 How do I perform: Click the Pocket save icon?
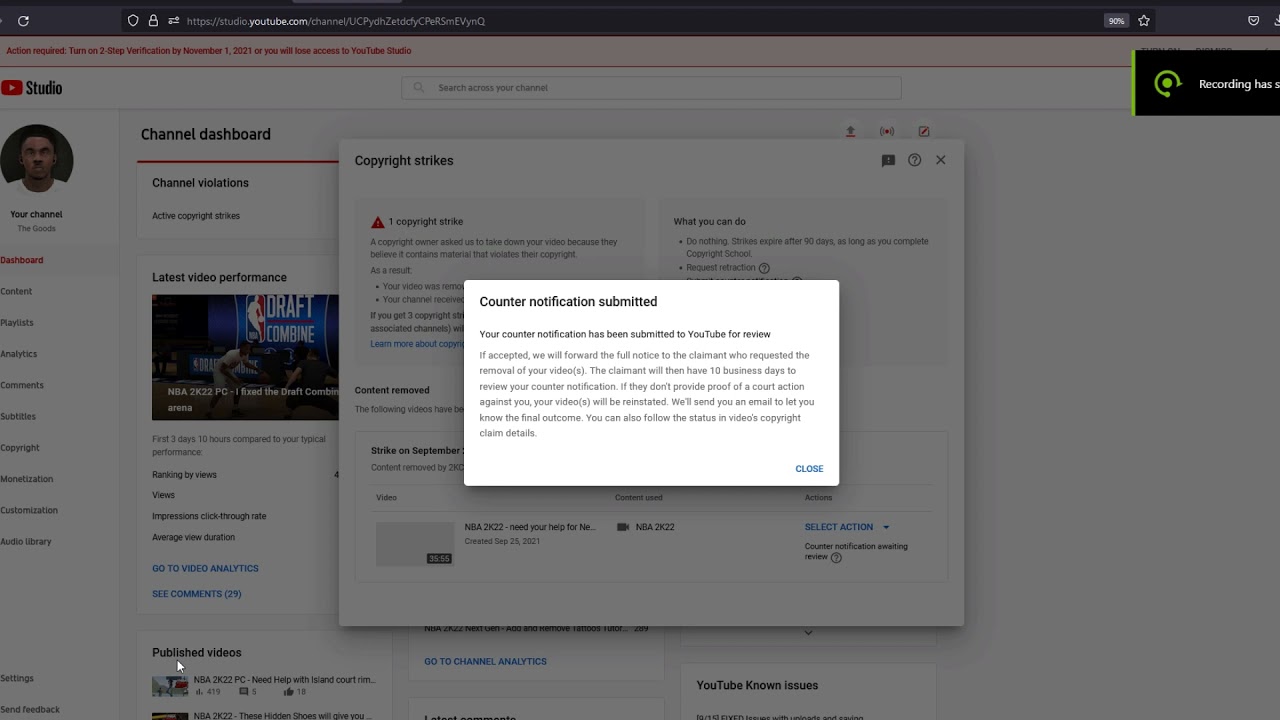(1253, 20)
